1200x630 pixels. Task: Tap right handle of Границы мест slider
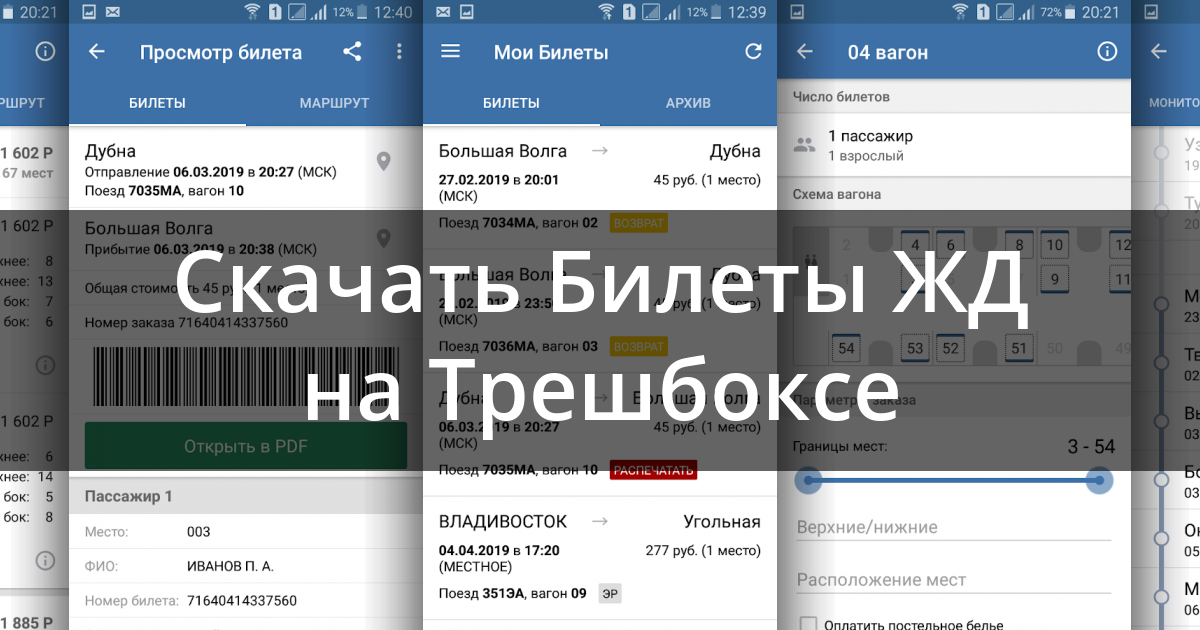point(1100,481)
